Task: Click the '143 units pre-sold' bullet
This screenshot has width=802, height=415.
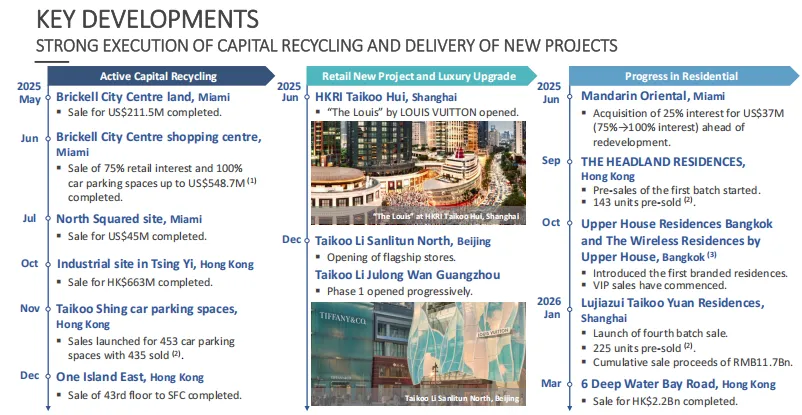Action: tap(643, 202)
